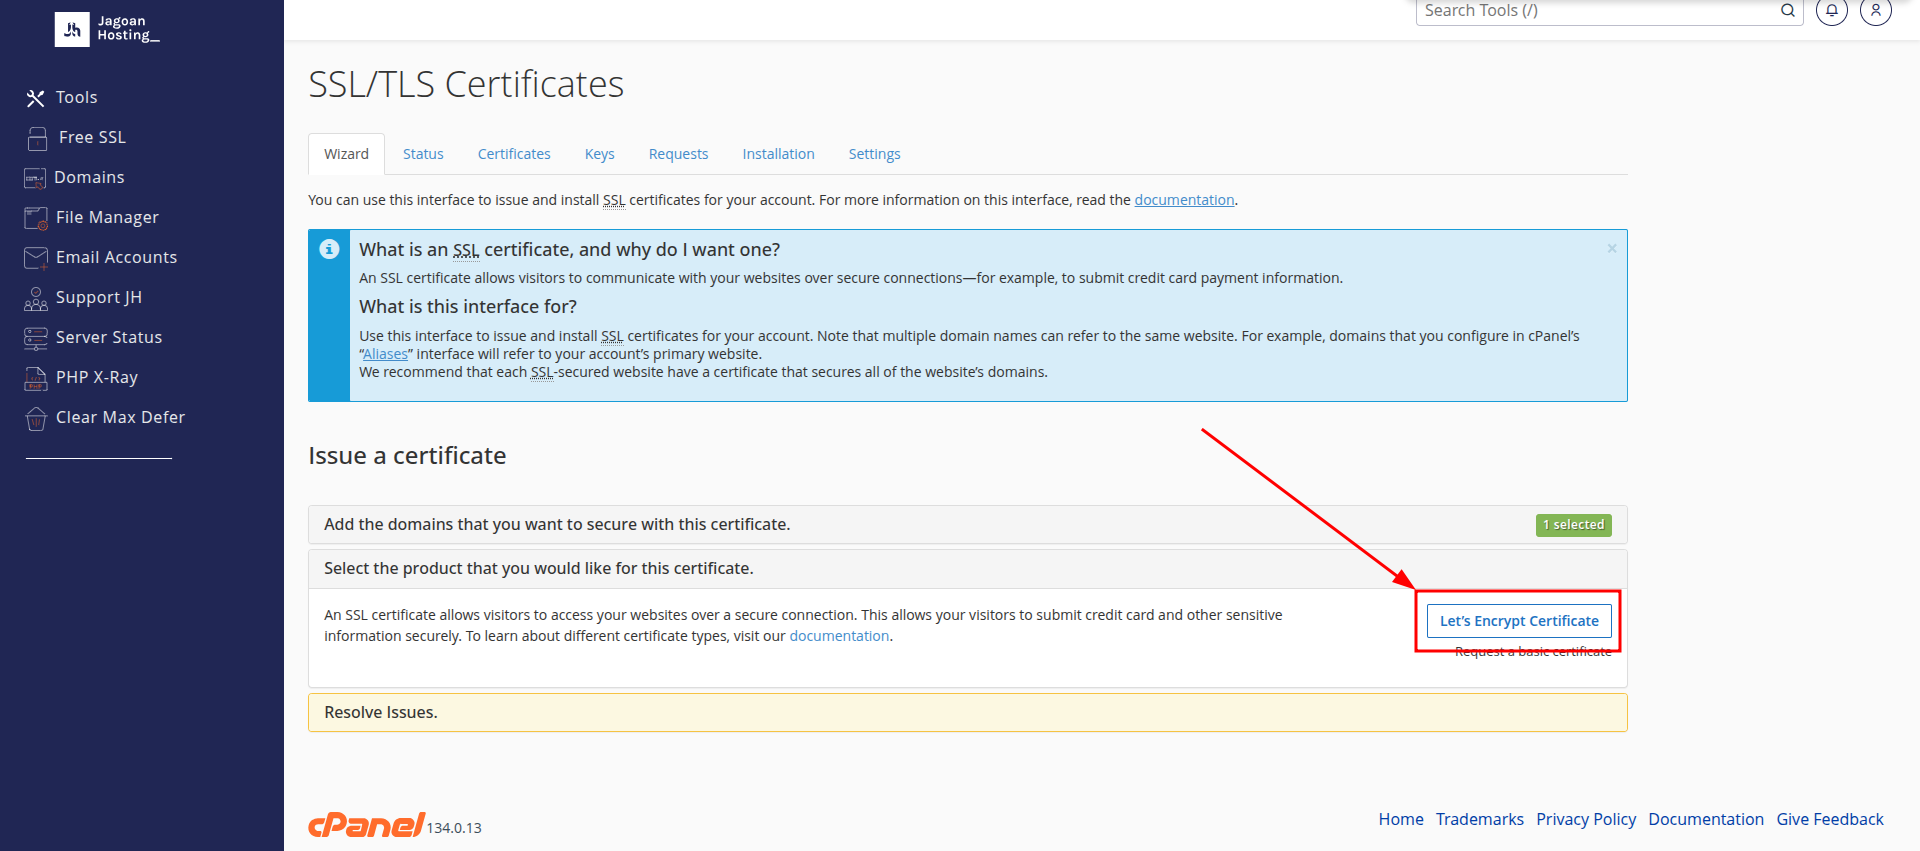Open the Aliases link in info box
This screenshot has width=1920, height=851.
pyautogui.click(x=385, y=354)
